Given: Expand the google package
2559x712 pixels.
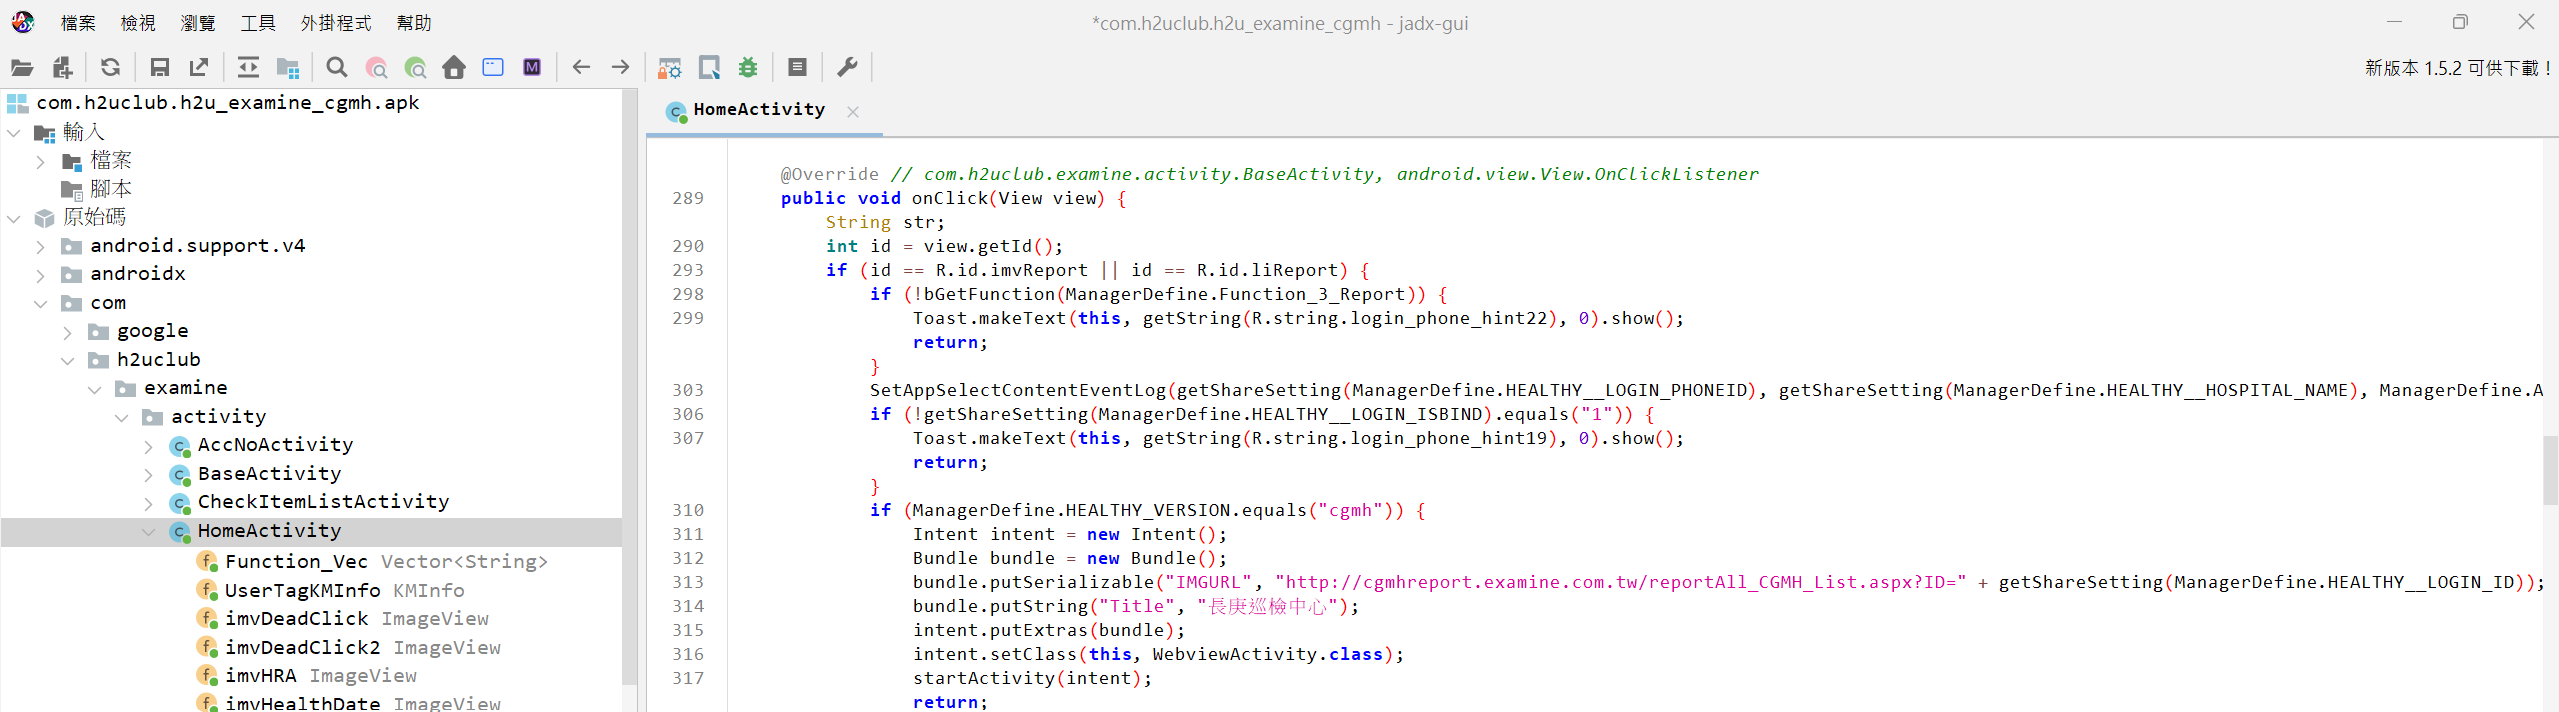Looking at the screenshot, I should (x=68, y=332).
